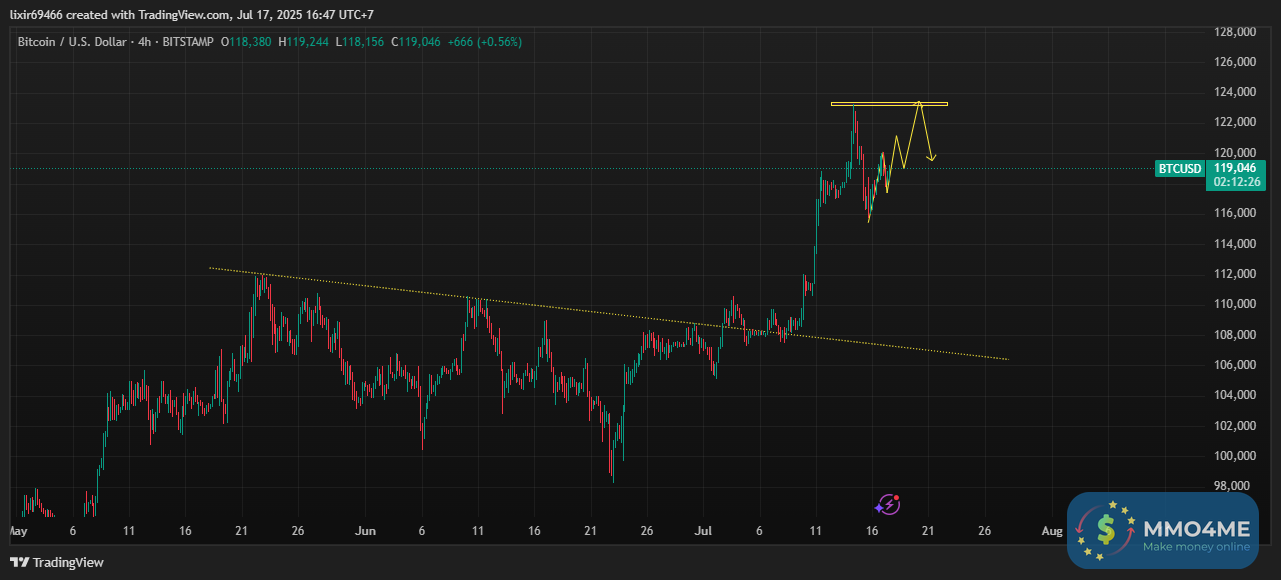Click the May label on the time axis
This screenshot has width=1281, height=580.
[x=17, y=531]
